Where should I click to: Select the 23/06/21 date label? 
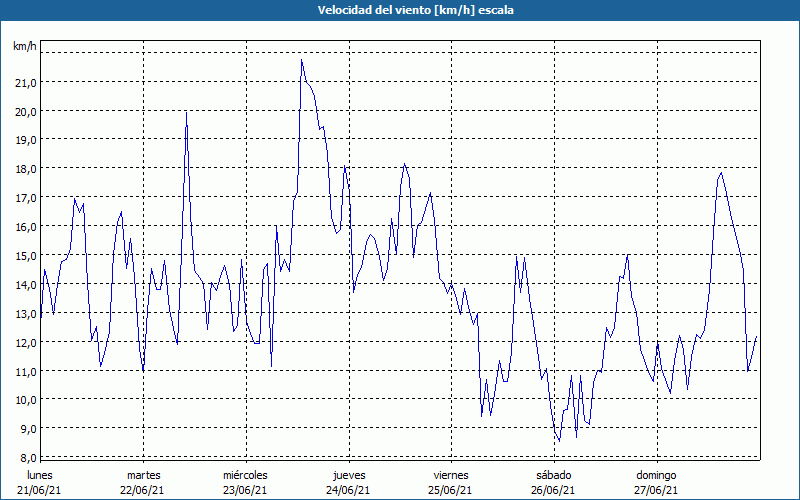[x=245, y=490]
